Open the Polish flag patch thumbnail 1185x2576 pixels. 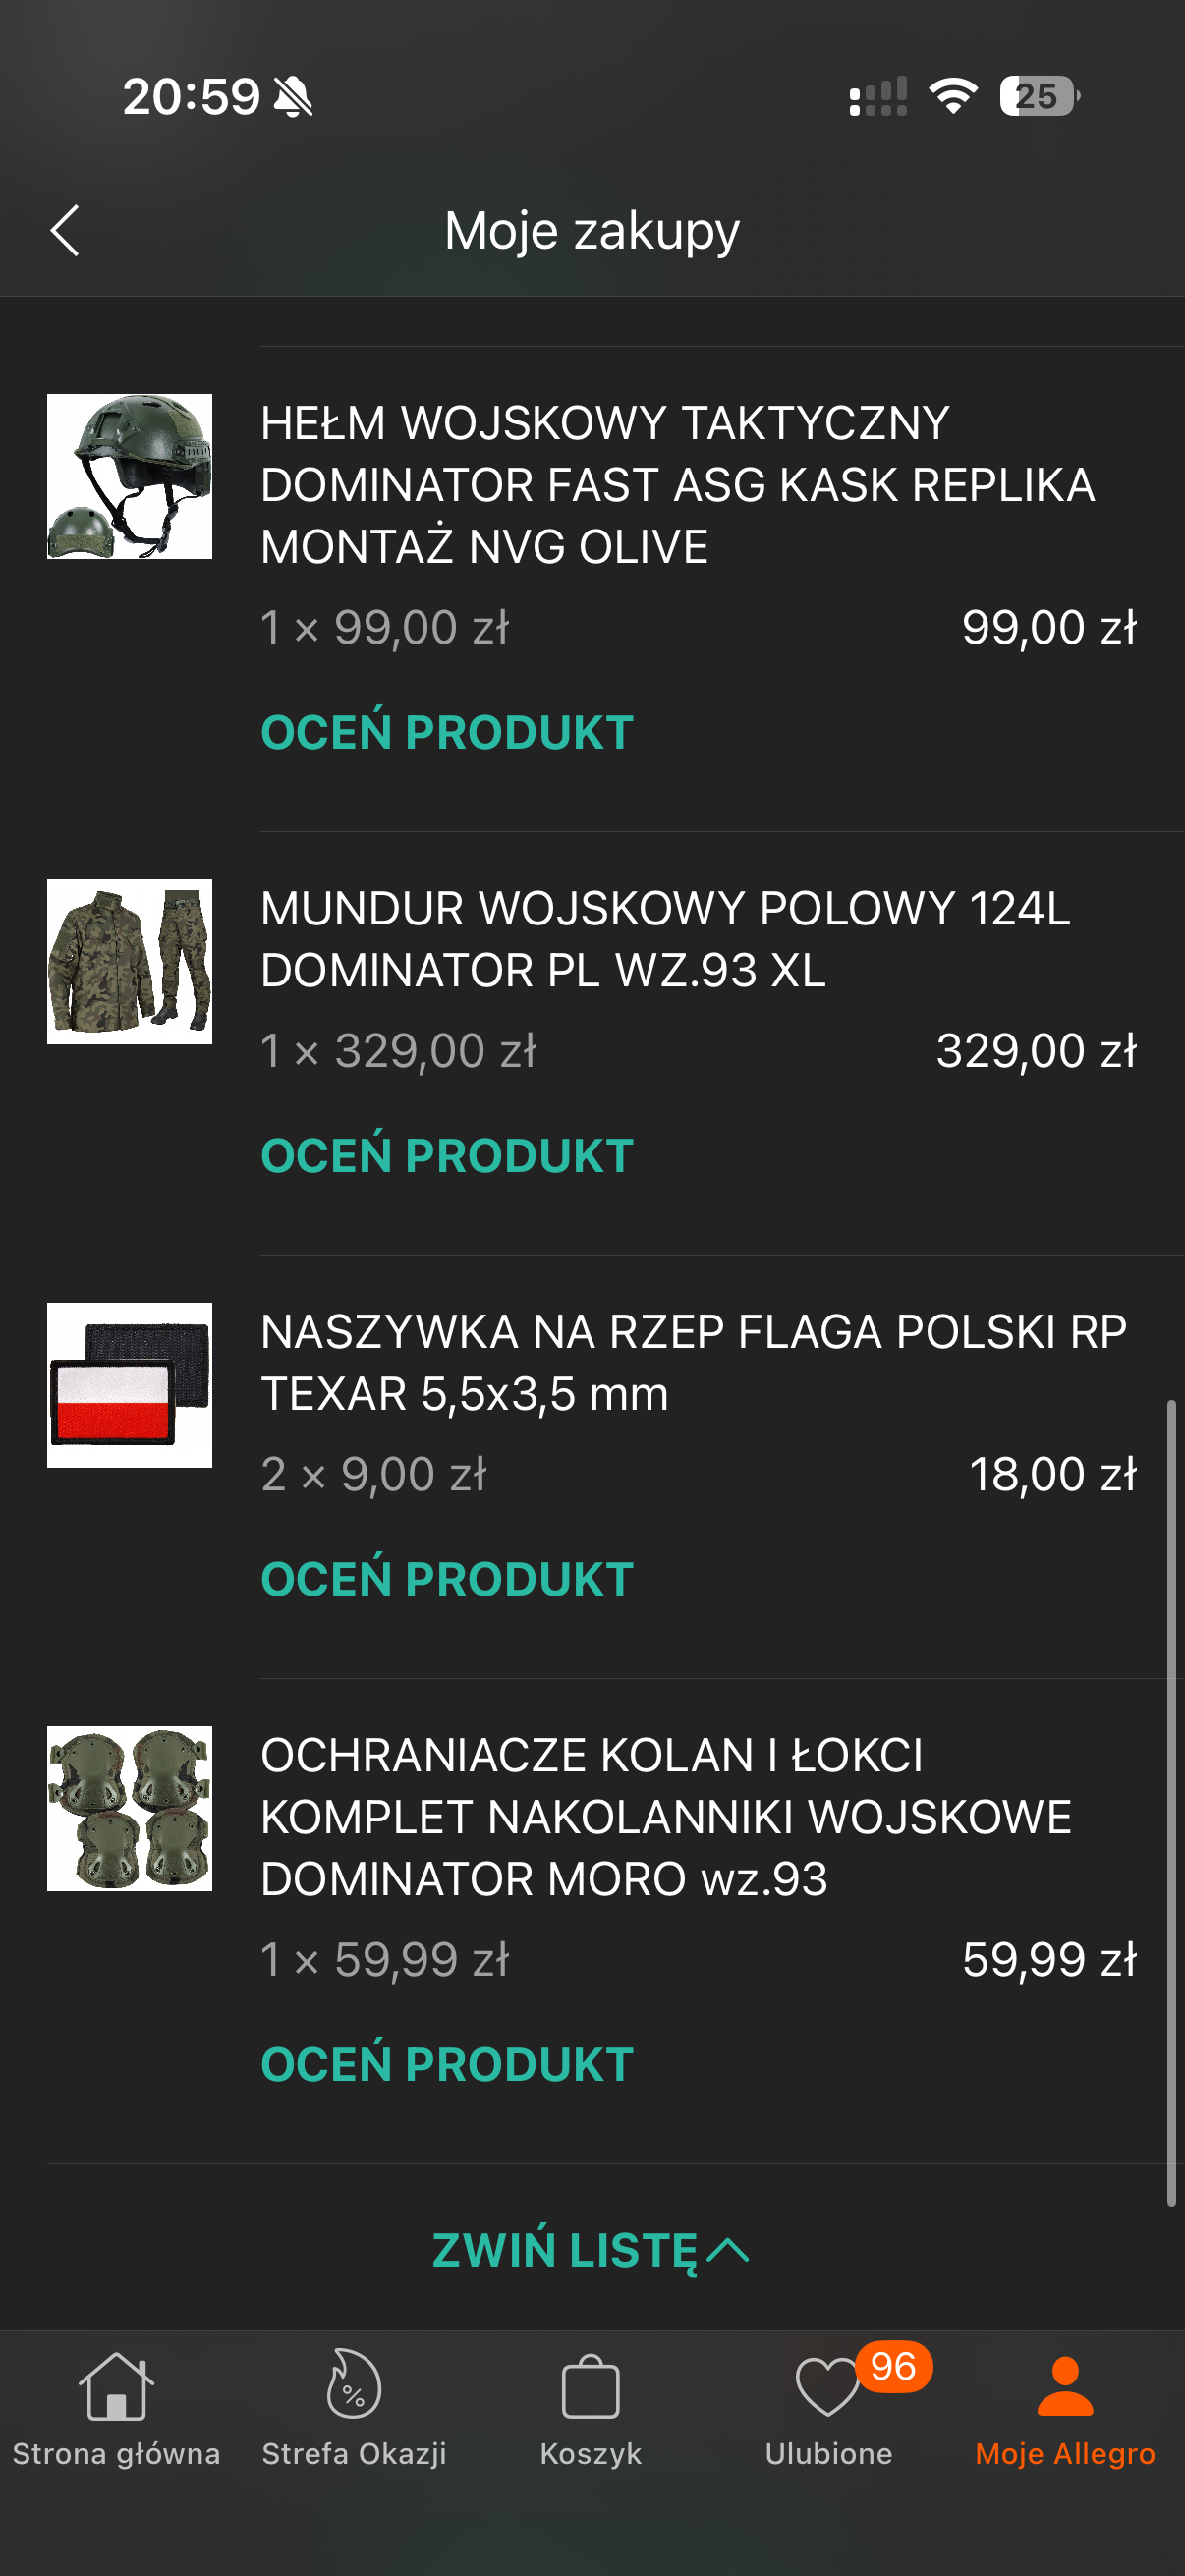(130, 1385)
